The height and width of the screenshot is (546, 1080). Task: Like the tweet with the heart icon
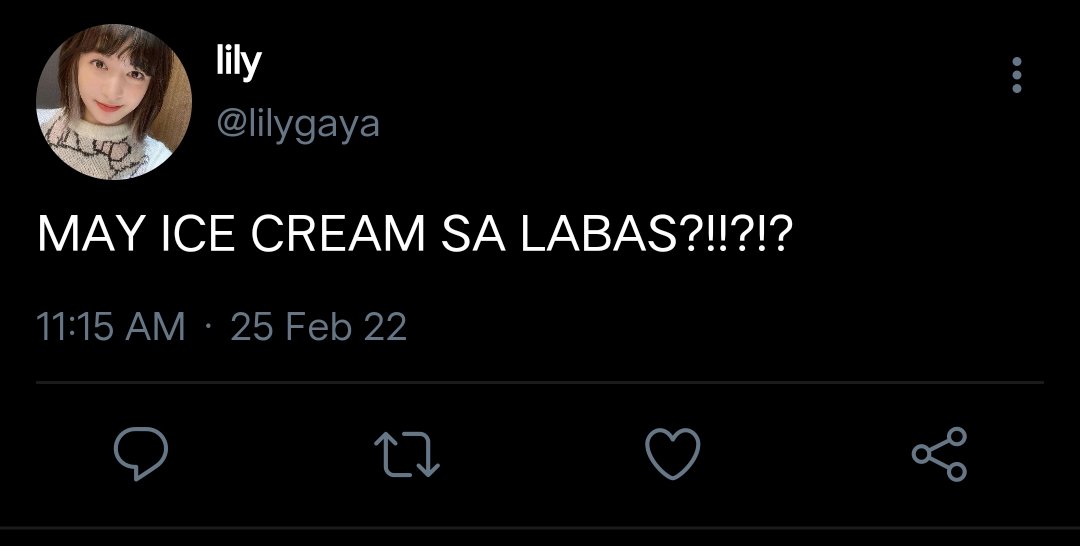(x=672, y=453)
